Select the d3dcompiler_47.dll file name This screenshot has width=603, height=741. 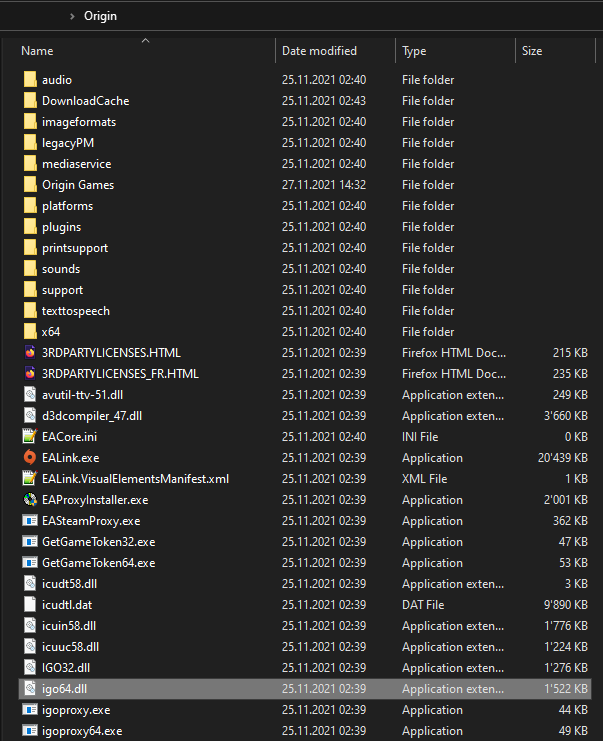coord(92,416)
